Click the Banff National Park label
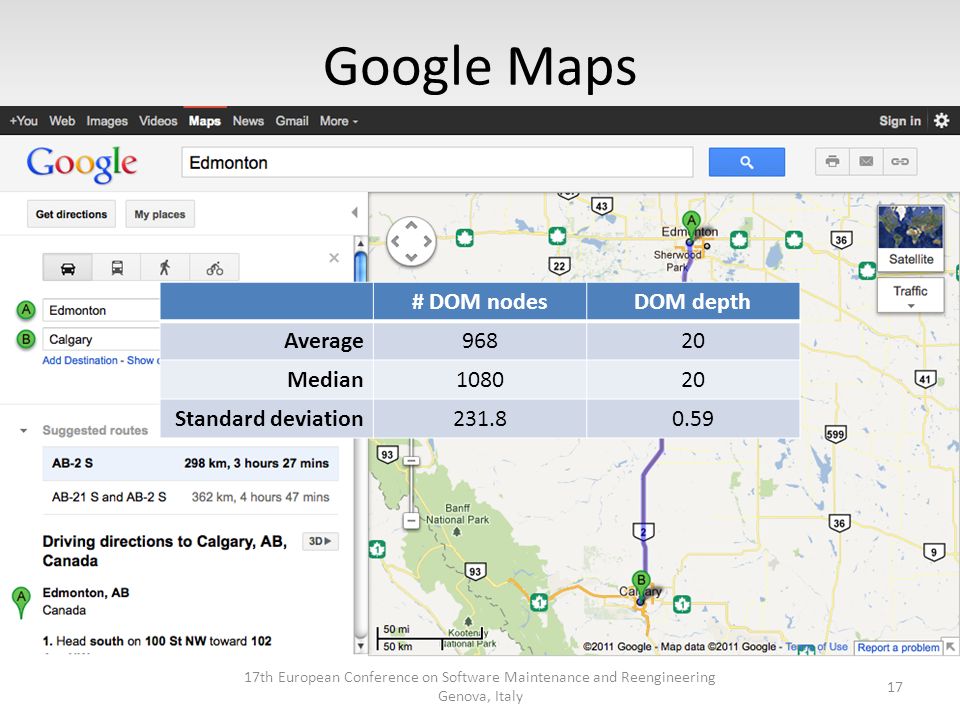The width and height of the screenshot is (960, 720). [457, 514]
